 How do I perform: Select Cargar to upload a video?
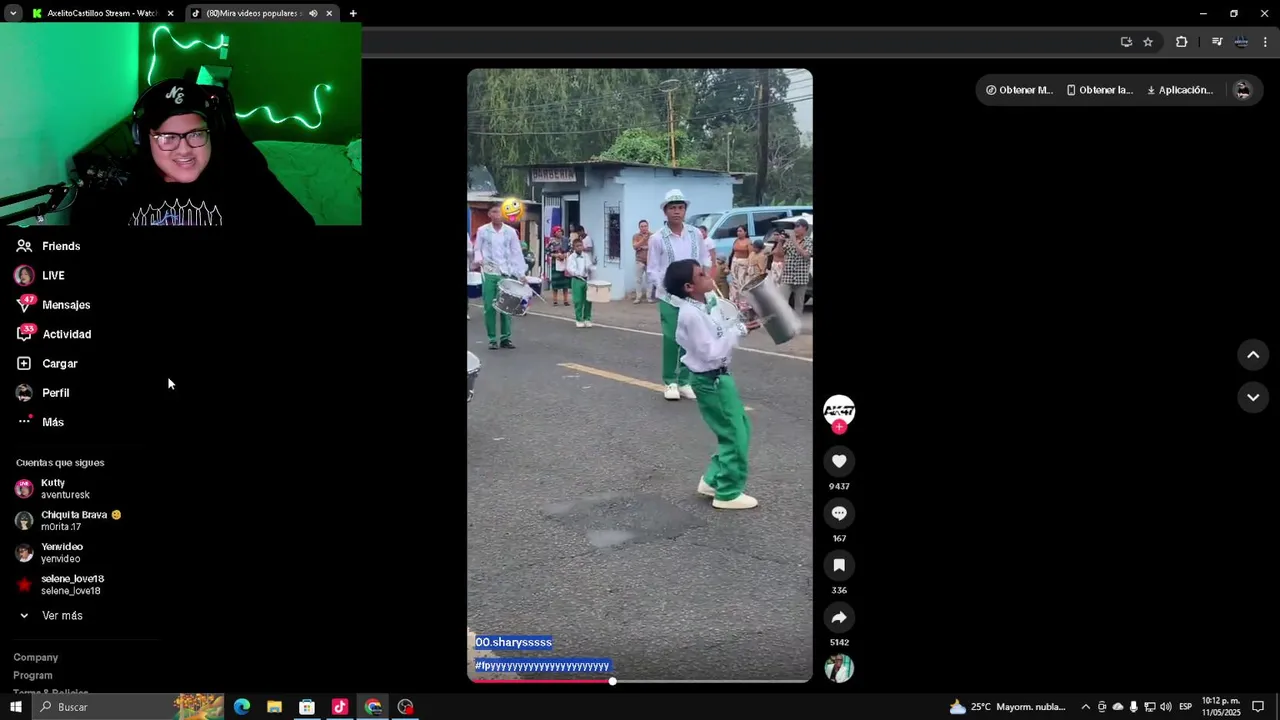(47, 363)
